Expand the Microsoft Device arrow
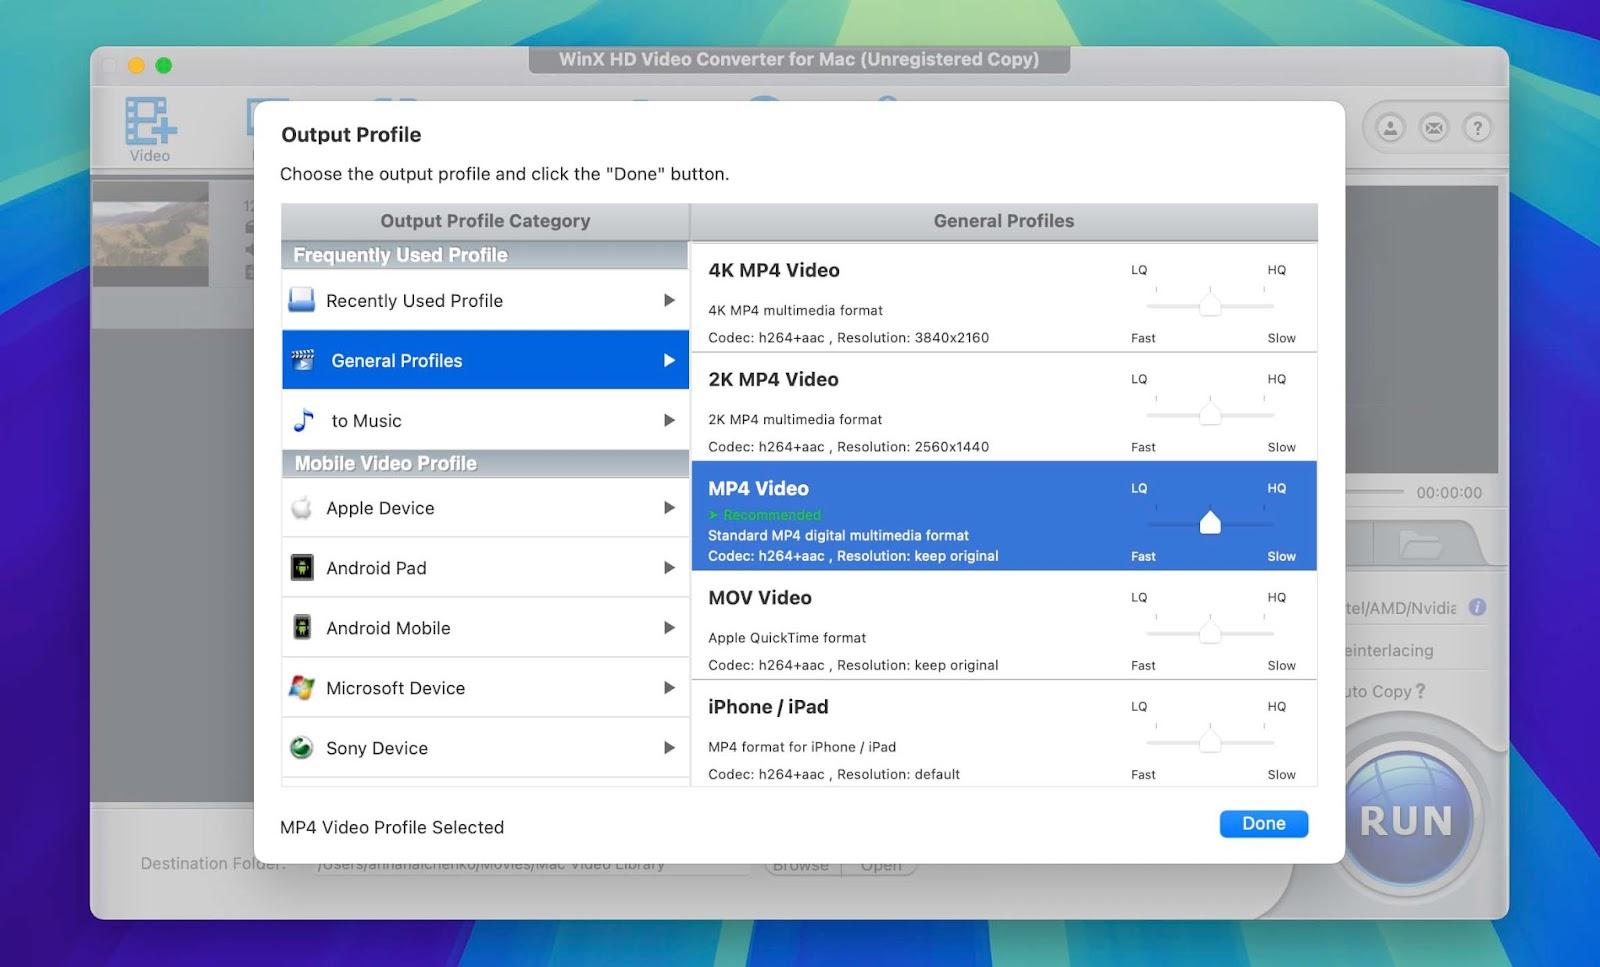Viewport: 1600px width, 967px height. 669,688
